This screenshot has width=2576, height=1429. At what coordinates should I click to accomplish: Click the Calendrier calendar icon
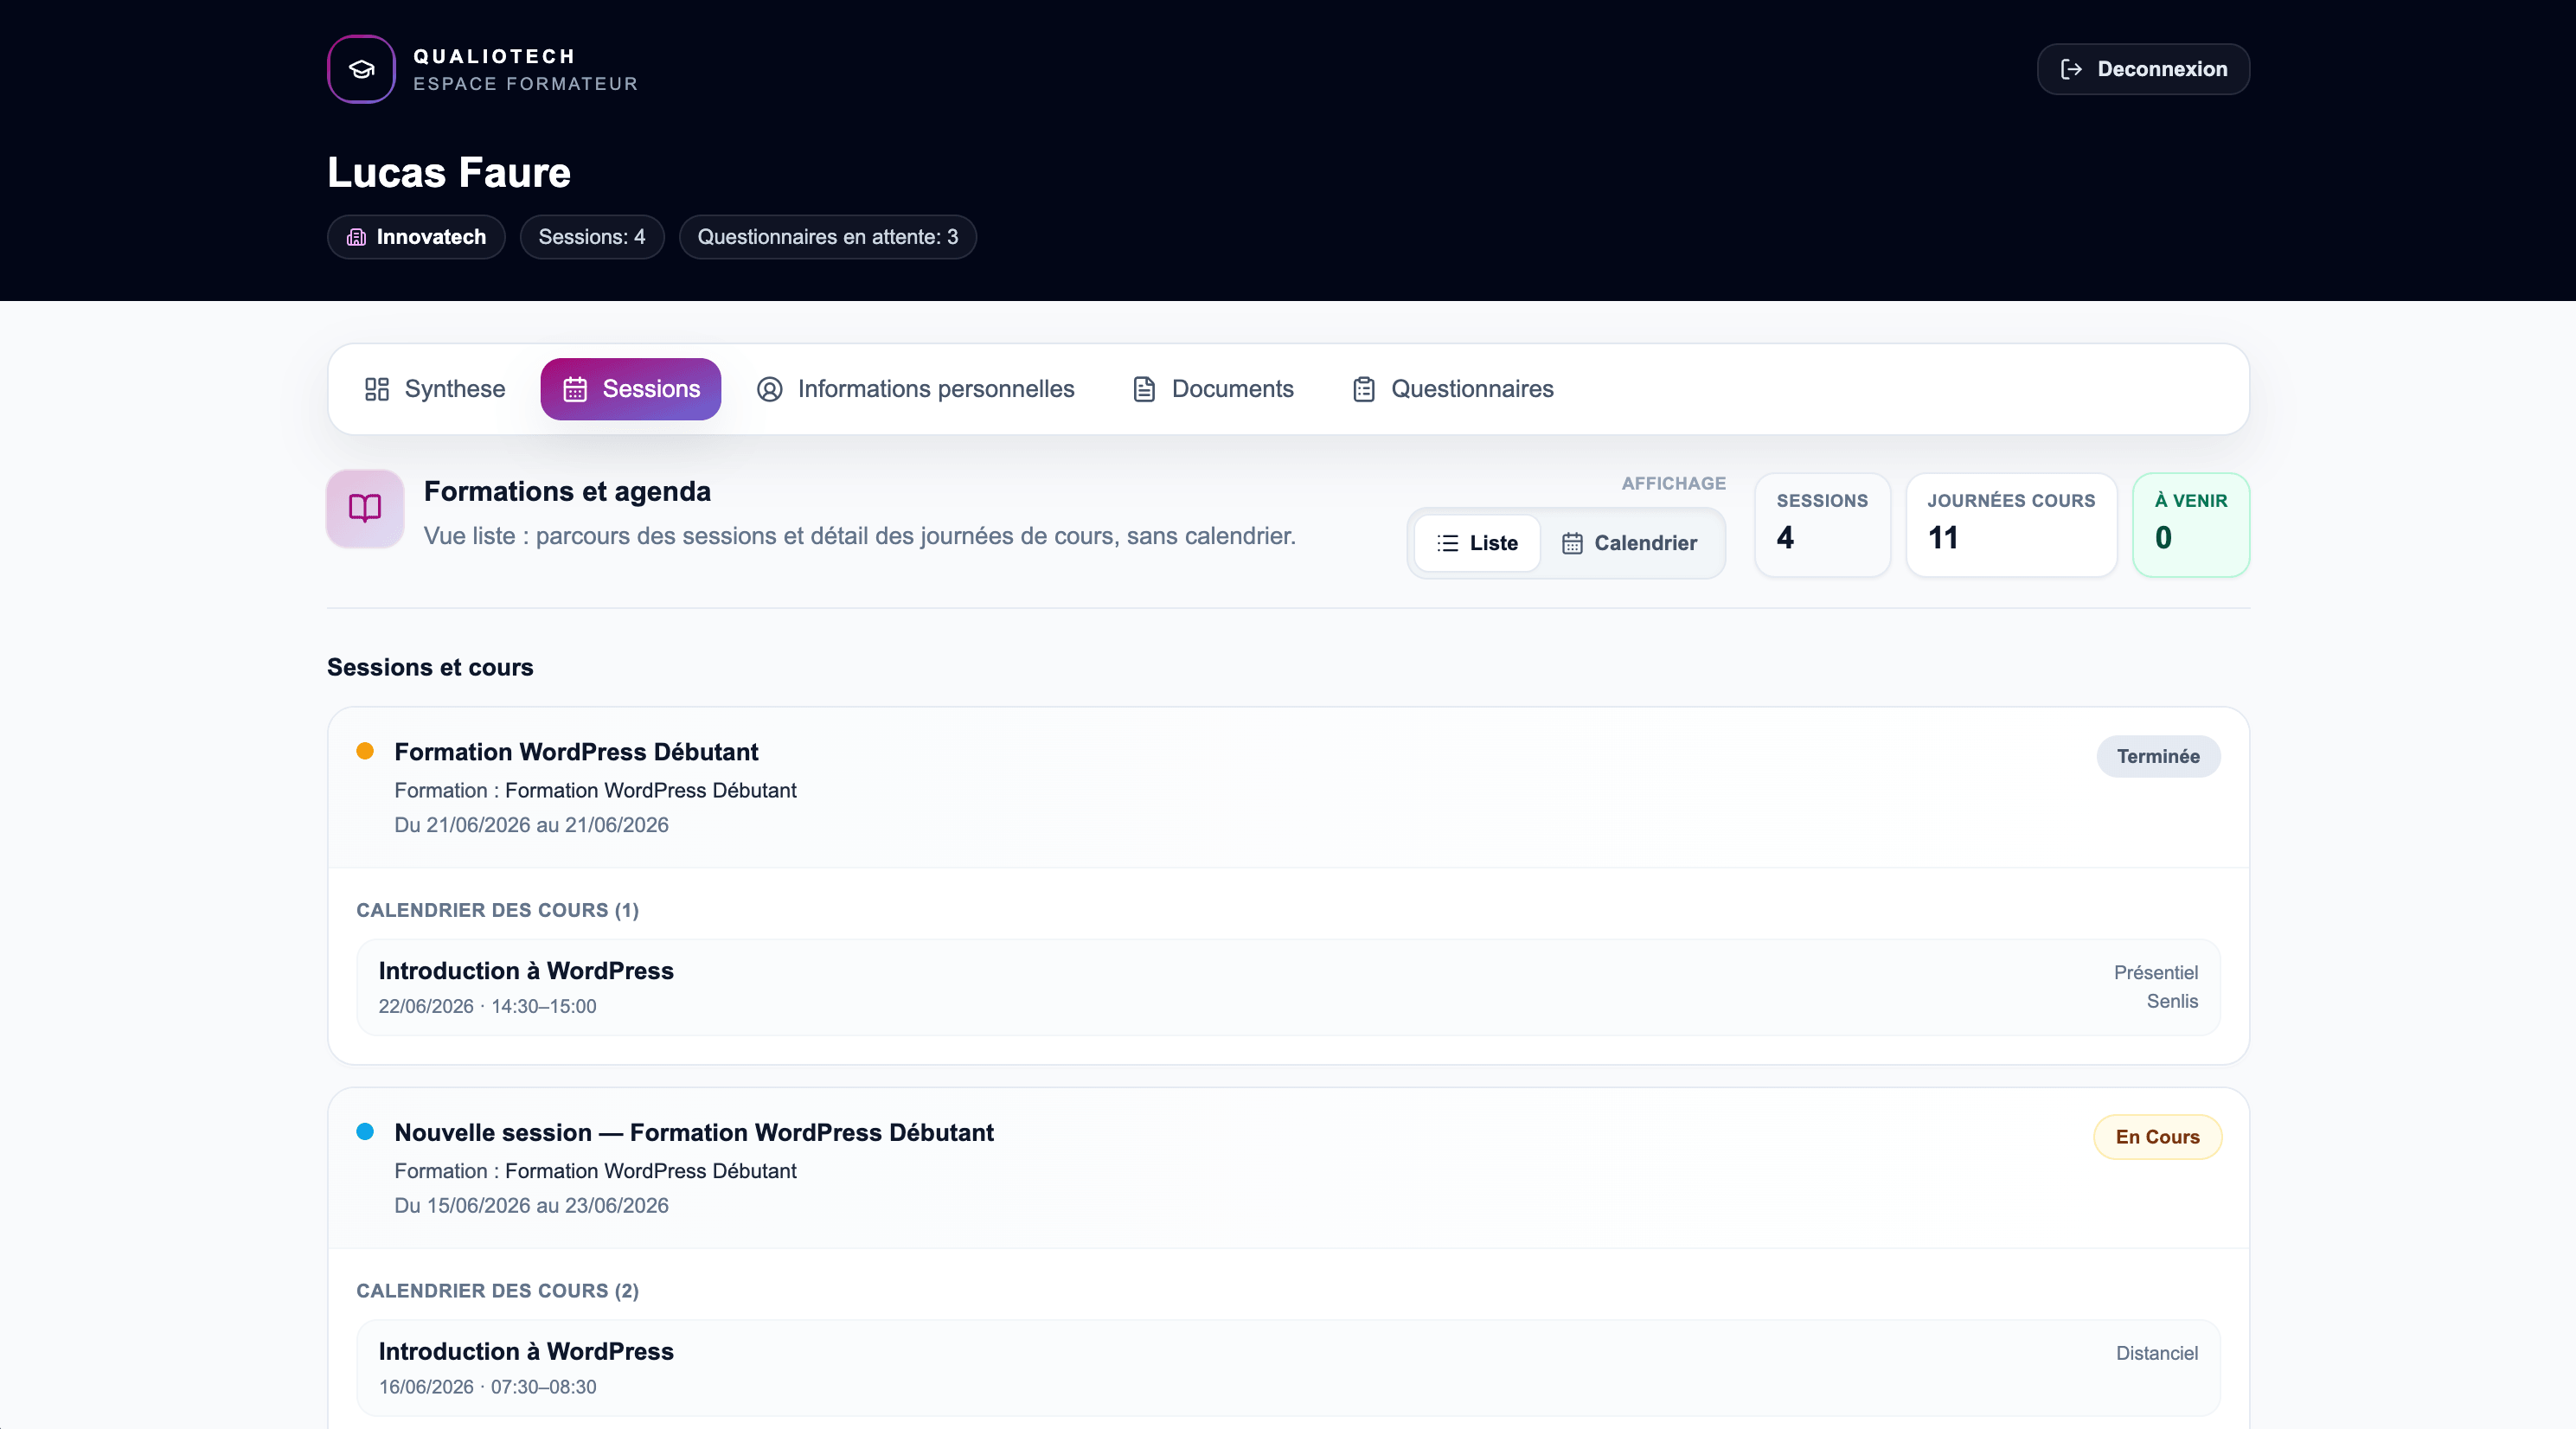pyautogui.click(x=1572, y=543)
